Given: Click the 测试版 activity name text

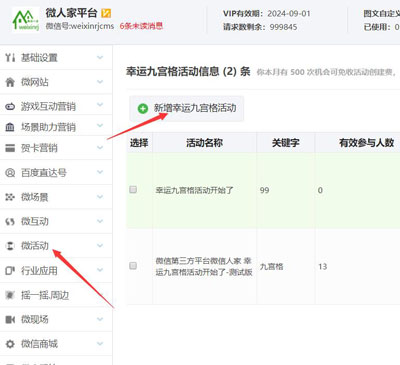Looking at the screenshot, I should tap(204, 266).
